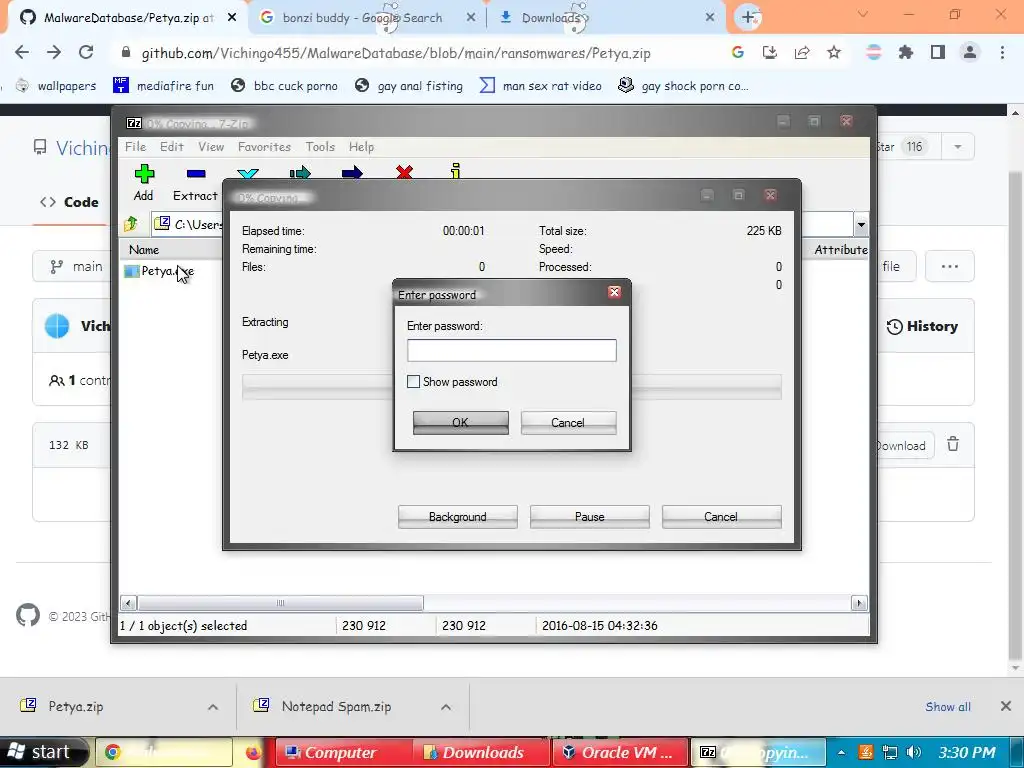The width and height of the screenshot is (1024, 768).
Task: Open a new Chrome tab
Action: point(748,18)
